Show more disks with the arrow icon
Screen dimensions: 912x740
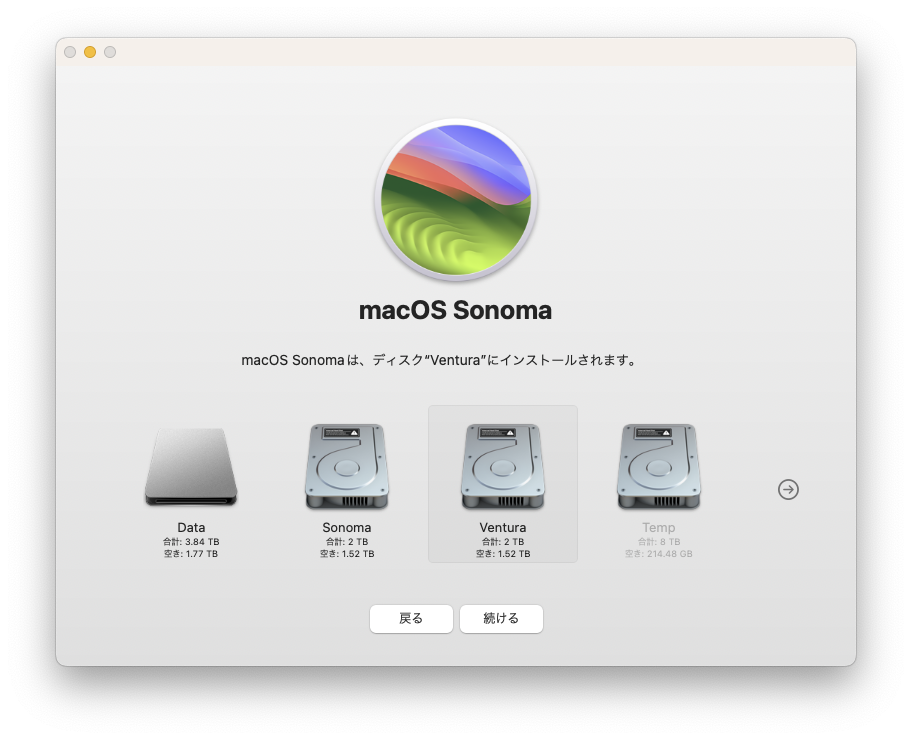(788, 489)
